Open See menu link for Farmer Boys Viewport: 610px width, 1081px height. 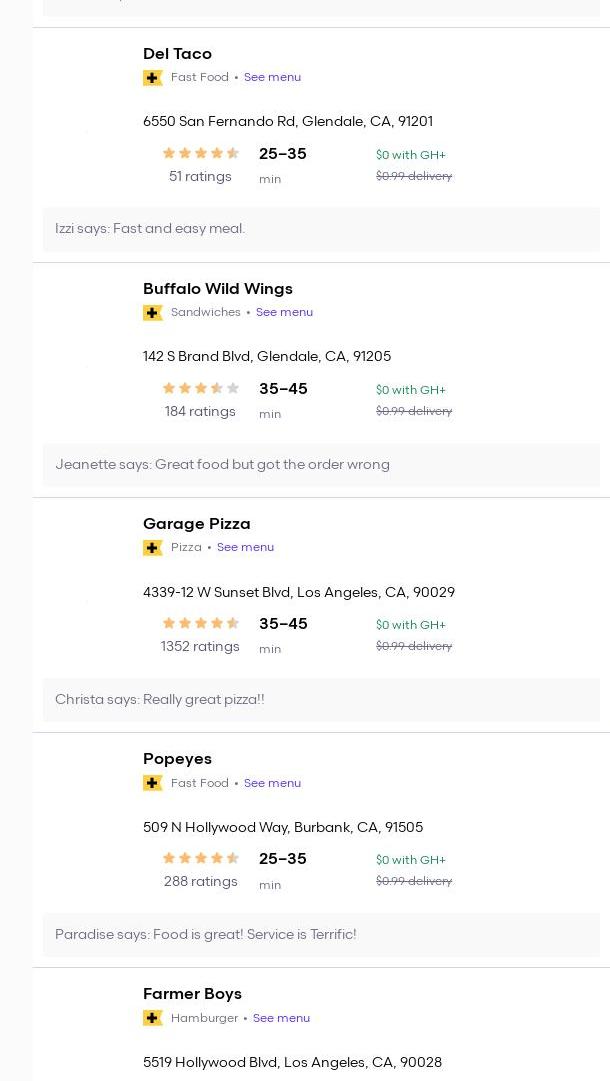pos(281,1018)
